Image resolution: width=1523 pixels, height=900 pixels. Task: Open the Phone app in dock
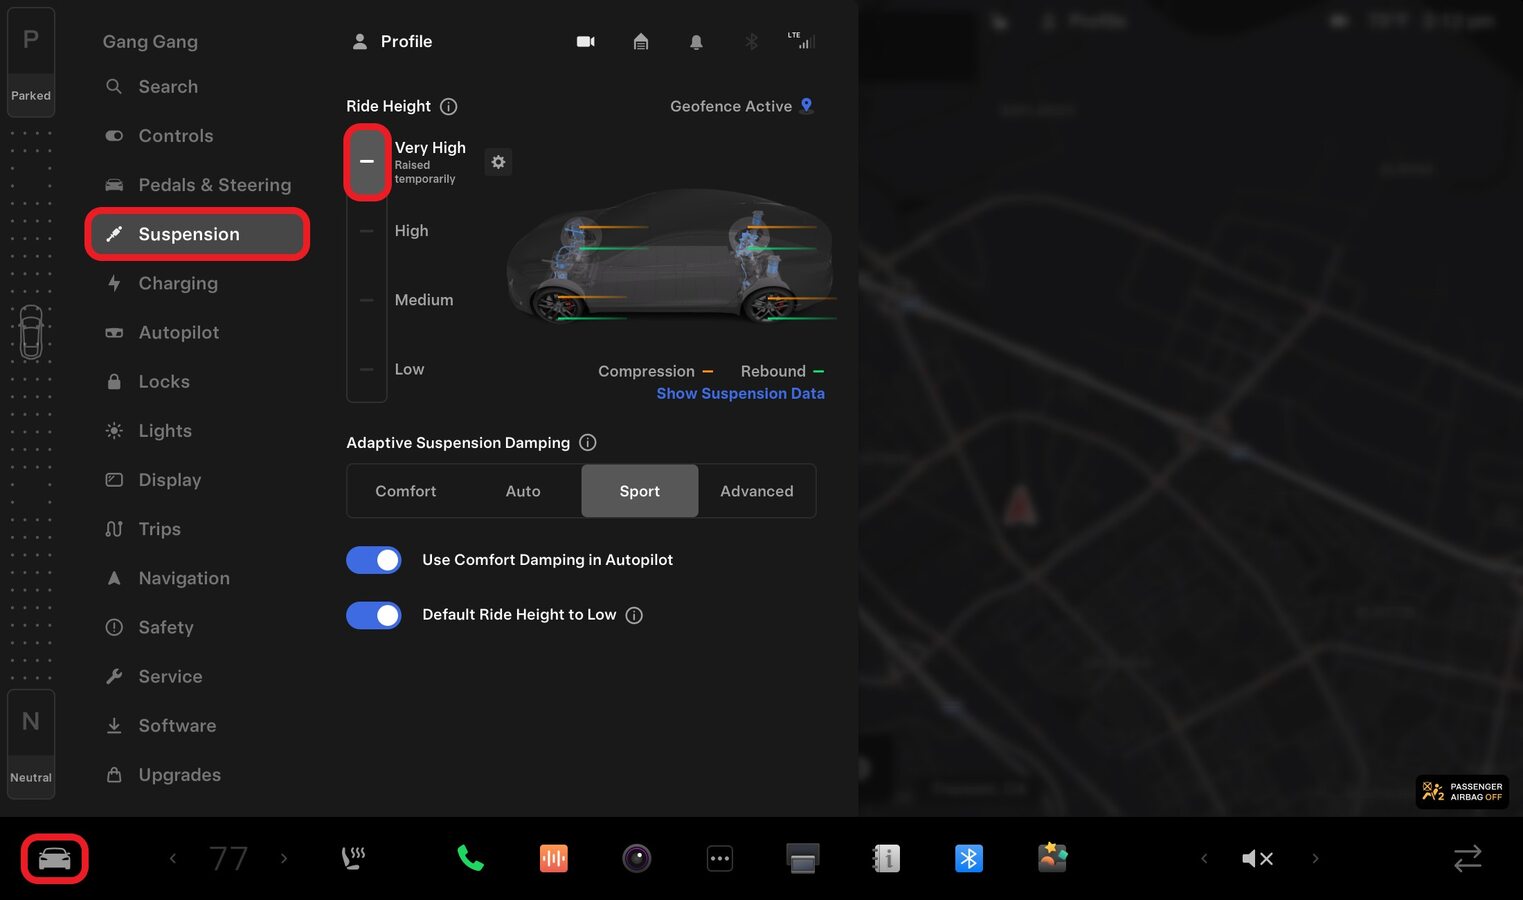pyautogui.click(x=470, y=858)
